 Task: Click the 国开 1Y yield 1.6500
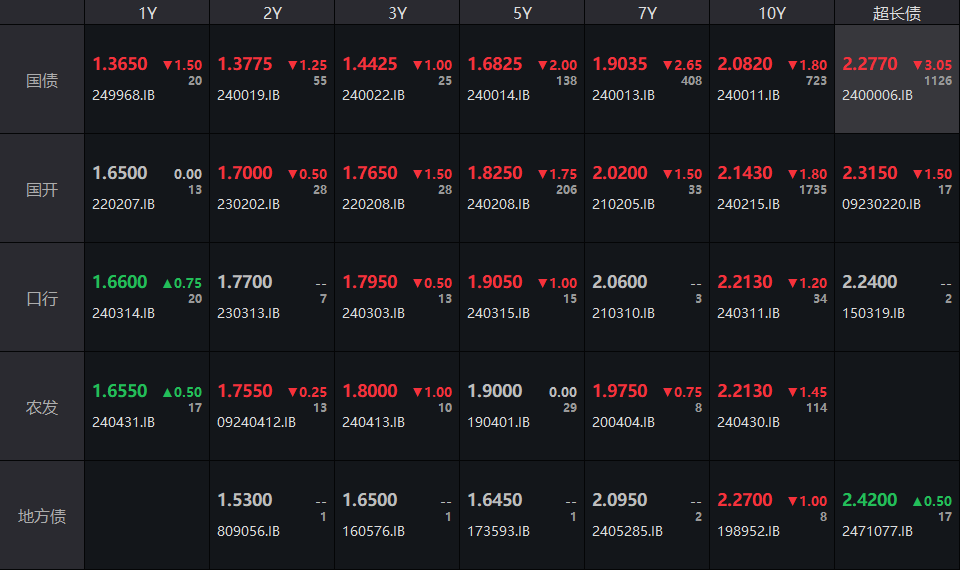[120, 173]
